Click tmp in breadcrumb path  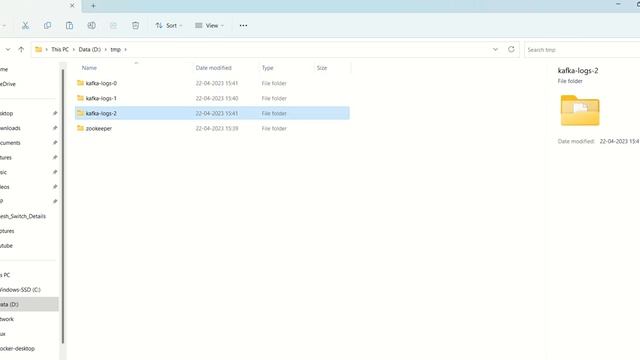116,49
